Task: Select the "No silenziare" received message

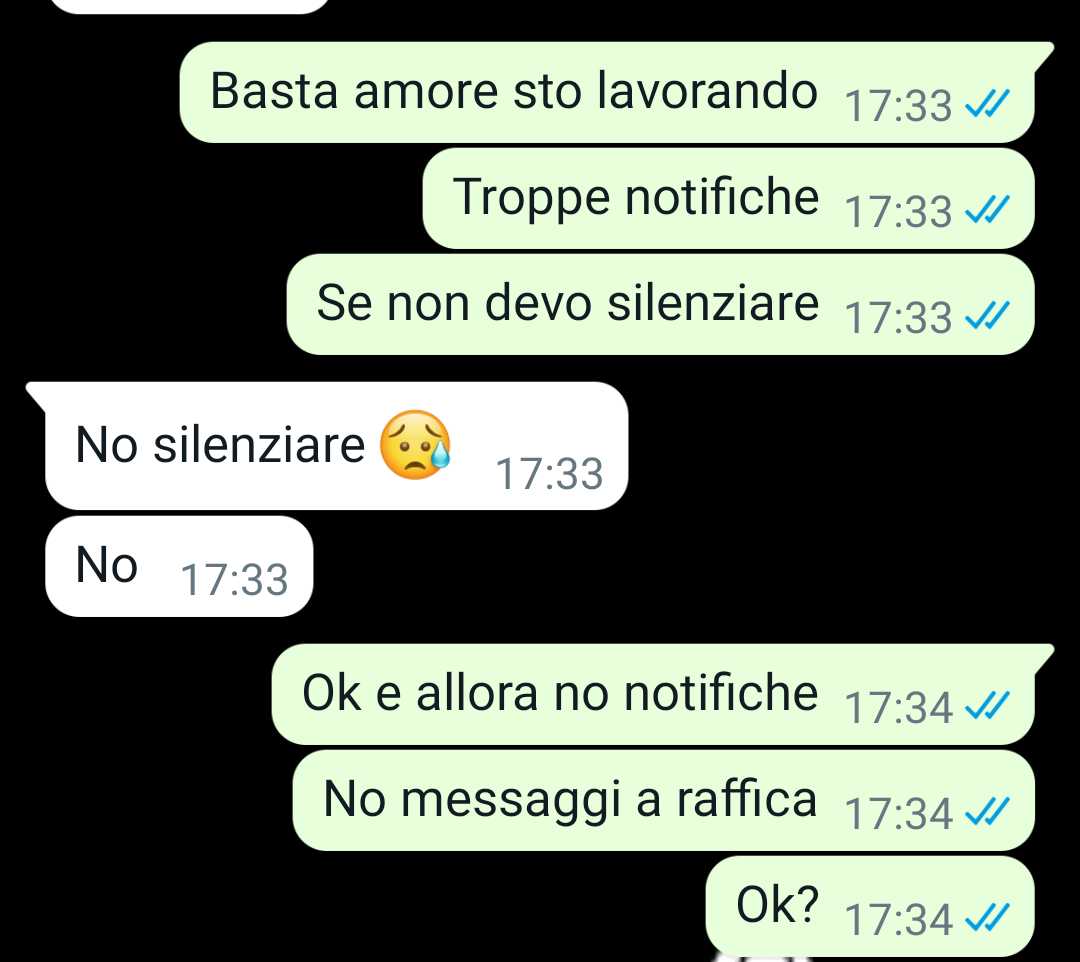Action: point(327,446)
